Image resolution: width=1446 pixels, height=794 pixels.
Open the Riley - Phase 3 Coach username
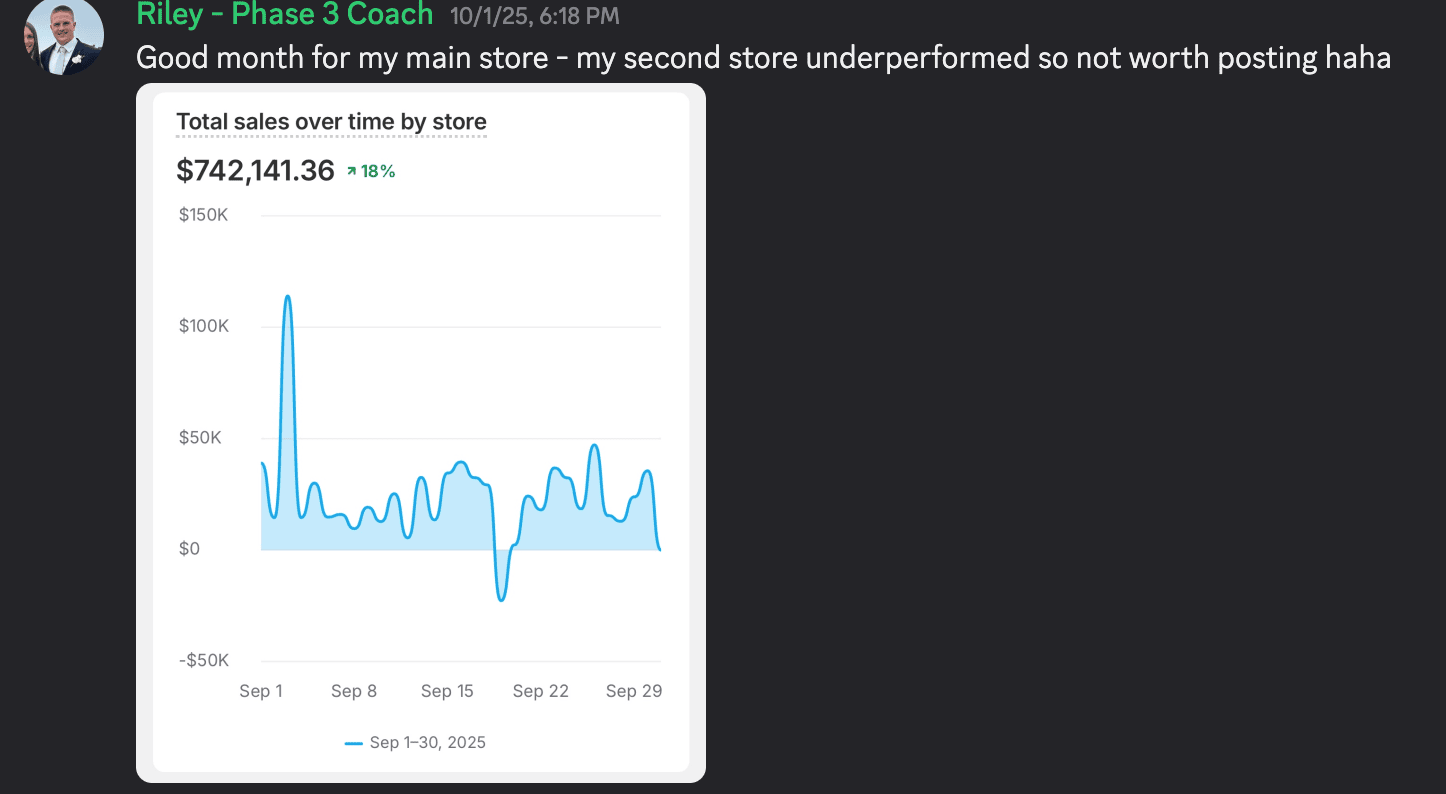pyautogui.click(x=285, y=14)
